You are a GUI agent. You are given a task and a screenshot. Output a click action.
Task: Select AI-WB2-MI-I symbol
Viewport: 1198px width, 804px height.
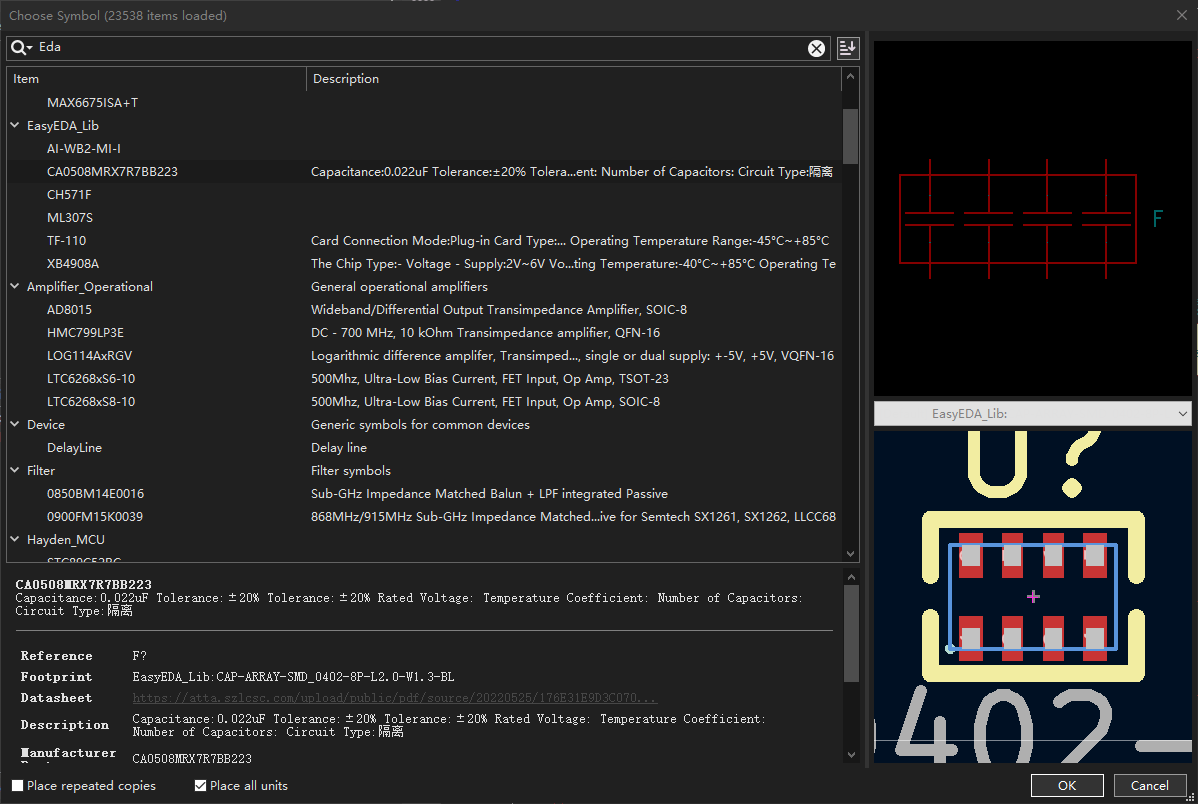point(83,148)
